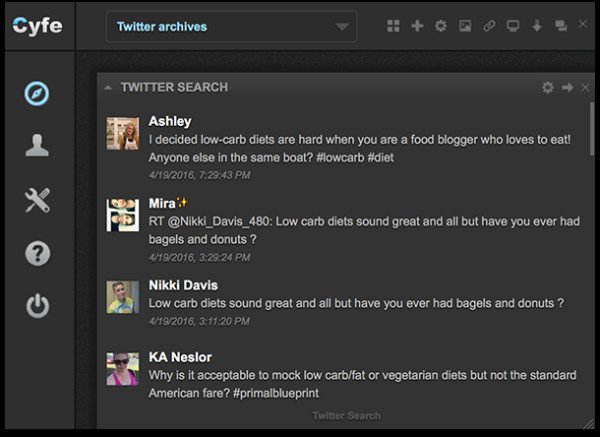The image size is (600, 437).
Task: Click the share link chain icon
Action: [x=489, y=26]
